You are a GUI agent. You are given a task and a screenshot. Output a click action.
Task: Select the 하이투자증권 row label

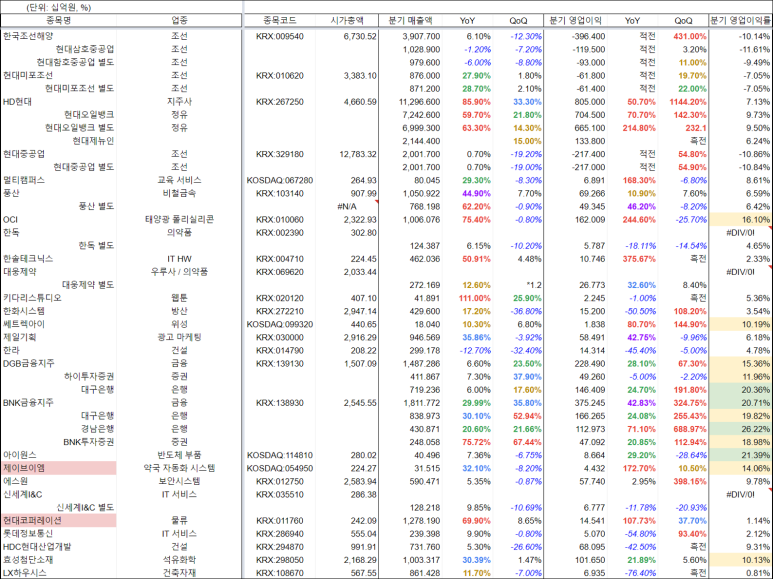tap(89, 376)
